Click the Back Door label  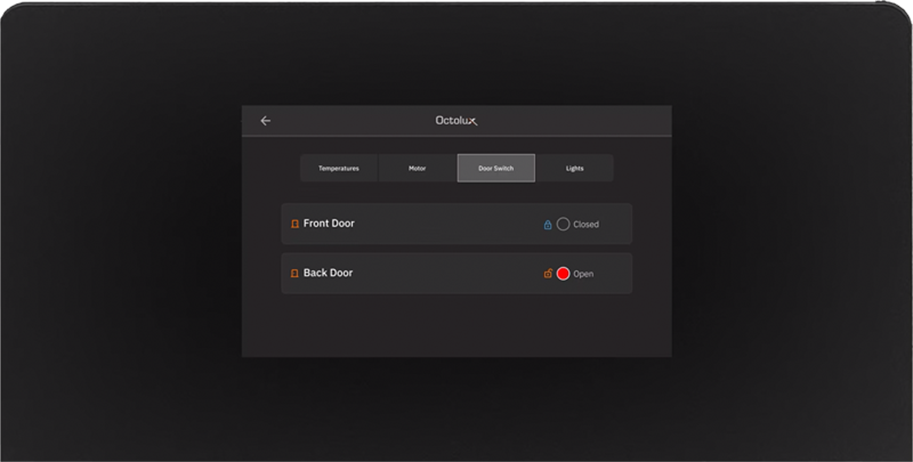328,273
